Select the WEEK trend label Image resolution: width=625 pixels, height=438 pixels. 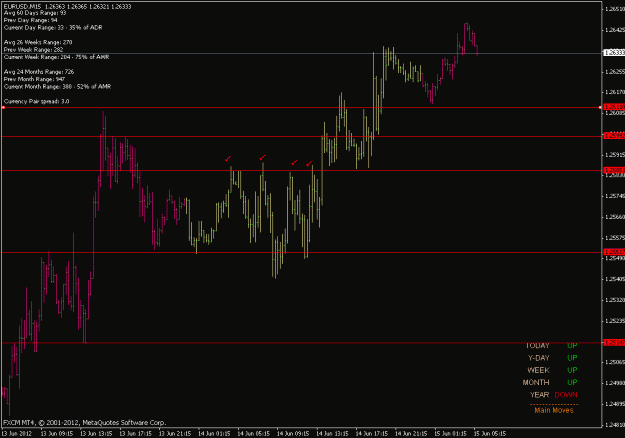tap(538, 370)
